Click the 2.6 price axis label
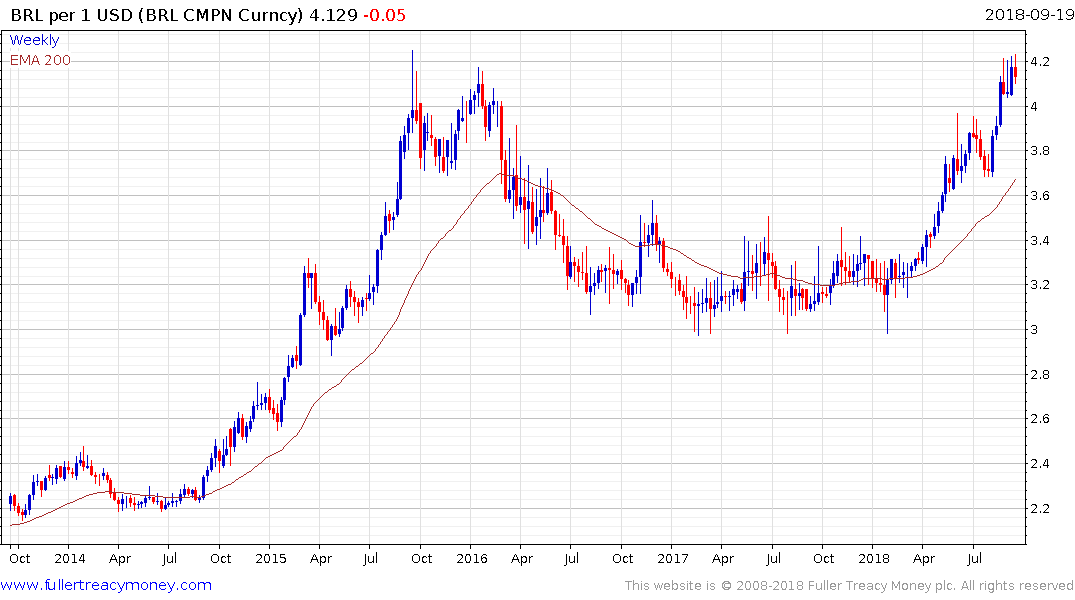Screen dimensions: 1075x600 point(1040,419)
